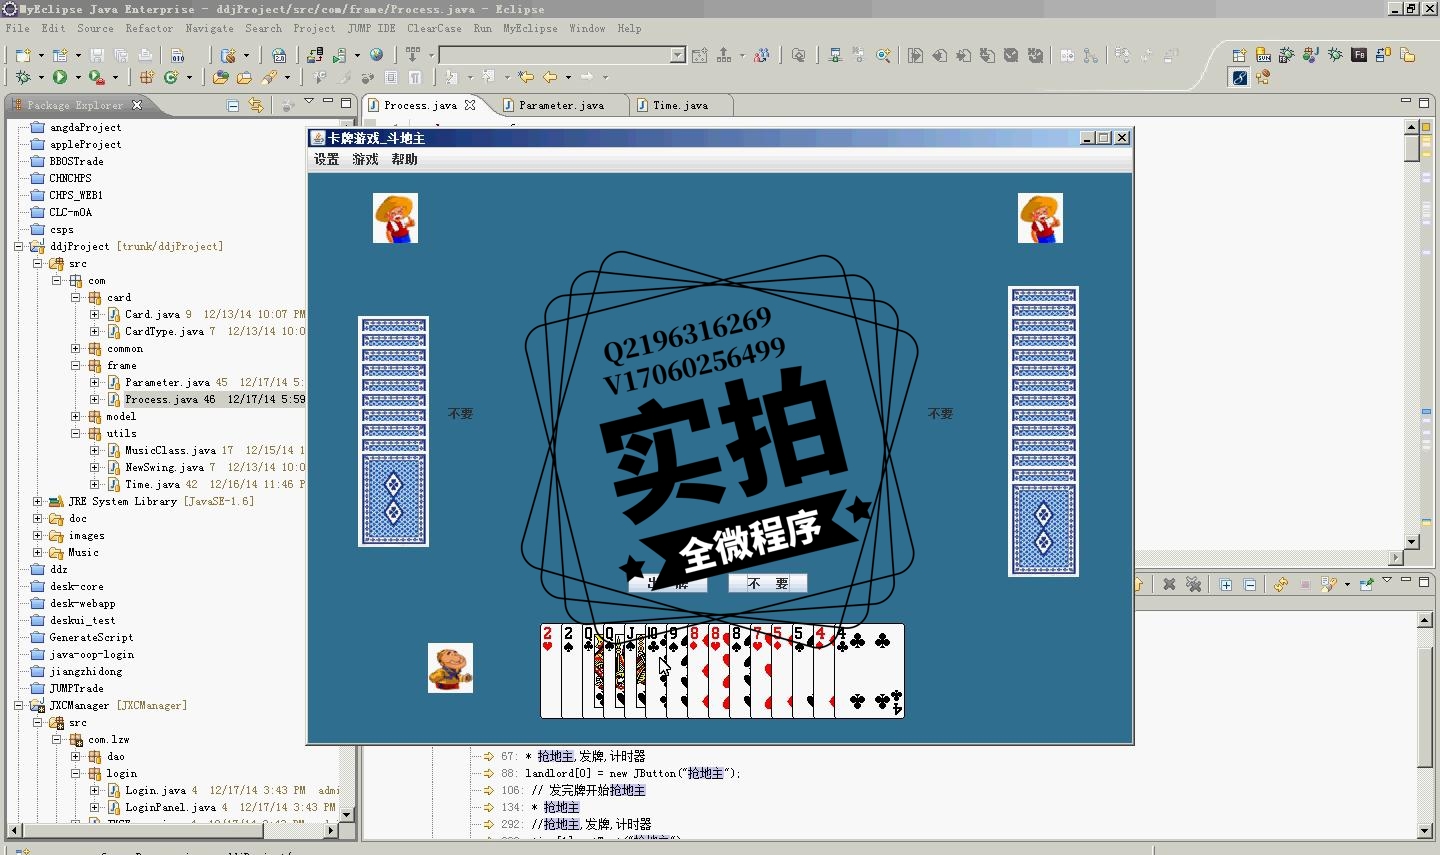Click the team people toolbar icon

(762, 55)
